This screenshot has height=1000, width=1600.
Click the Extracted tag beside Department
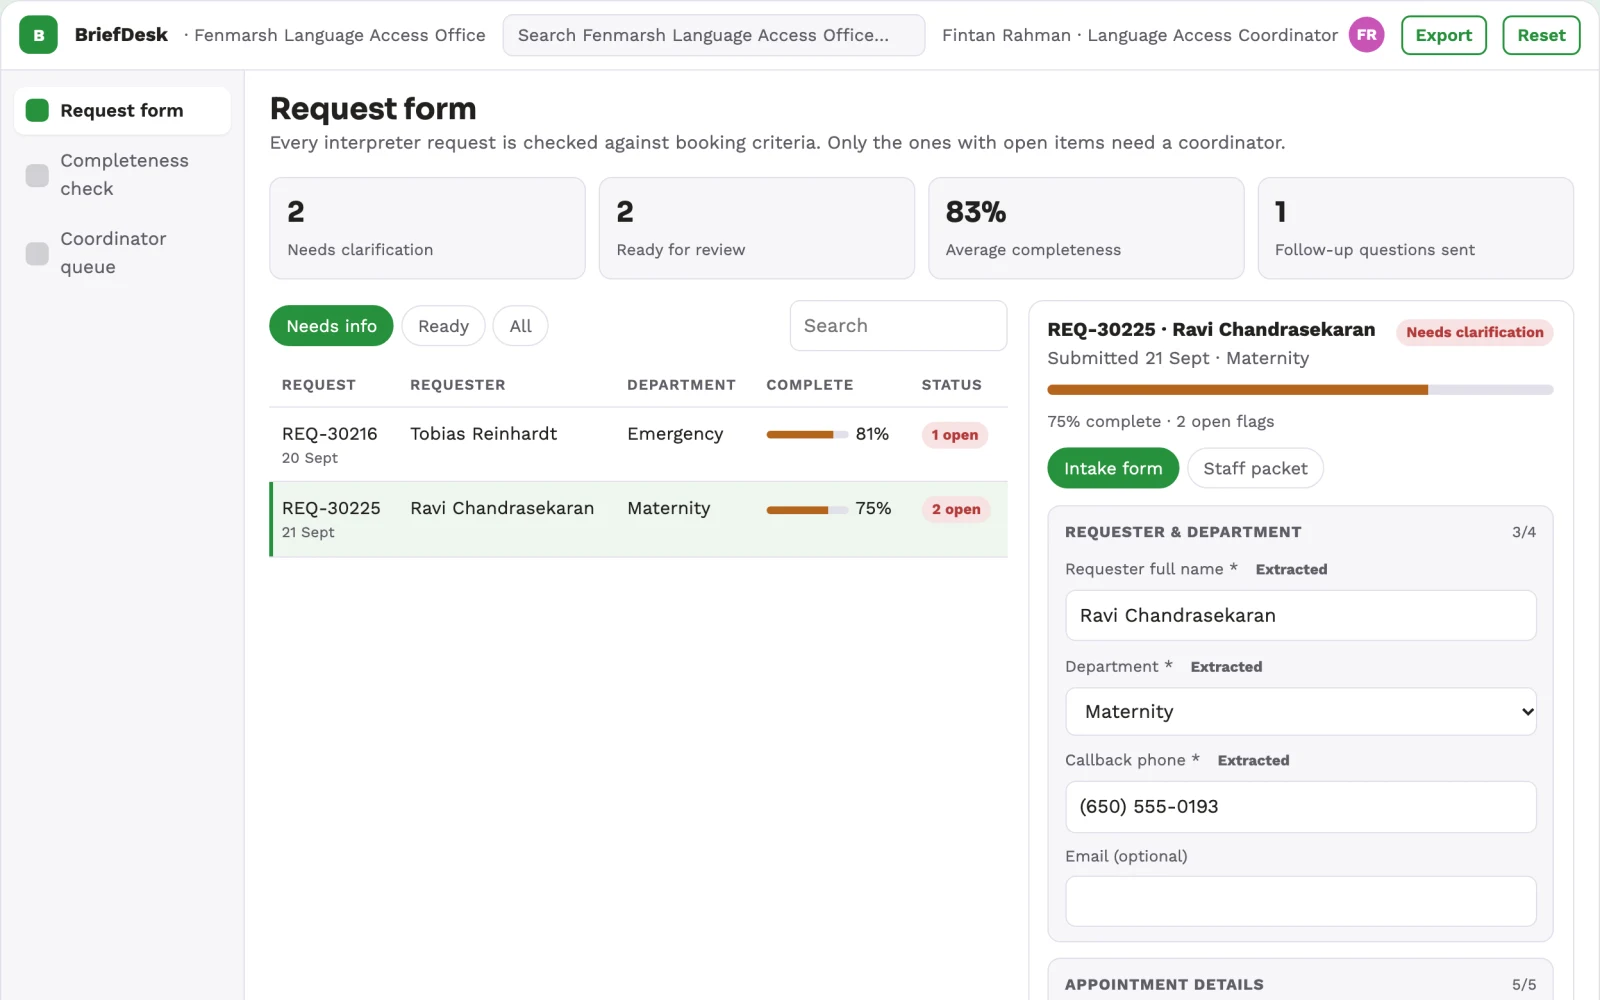pyautogui.click(x=1226, y=667)
